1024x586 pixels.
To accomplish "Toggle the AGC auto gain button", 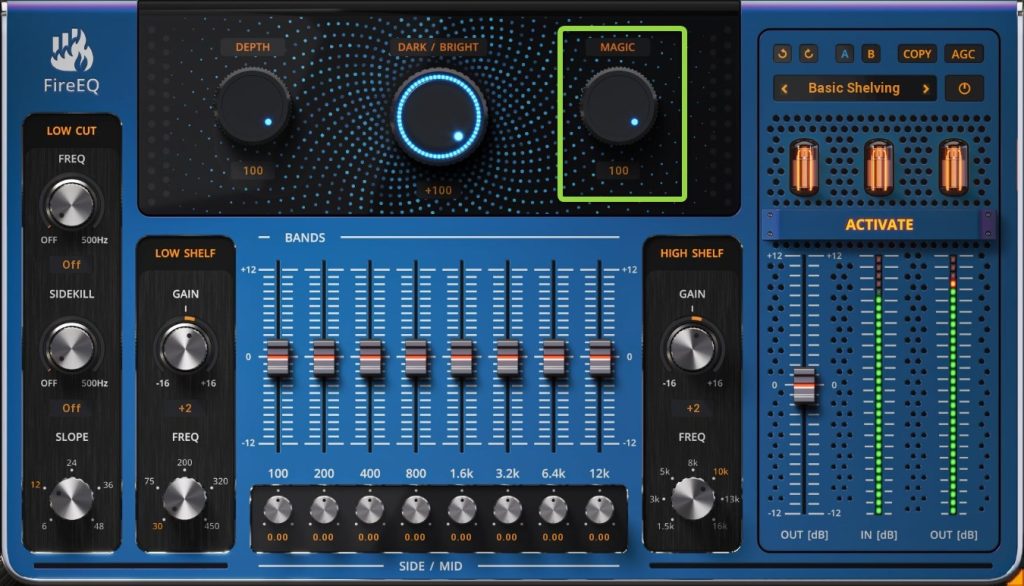I will pos(963,54).
